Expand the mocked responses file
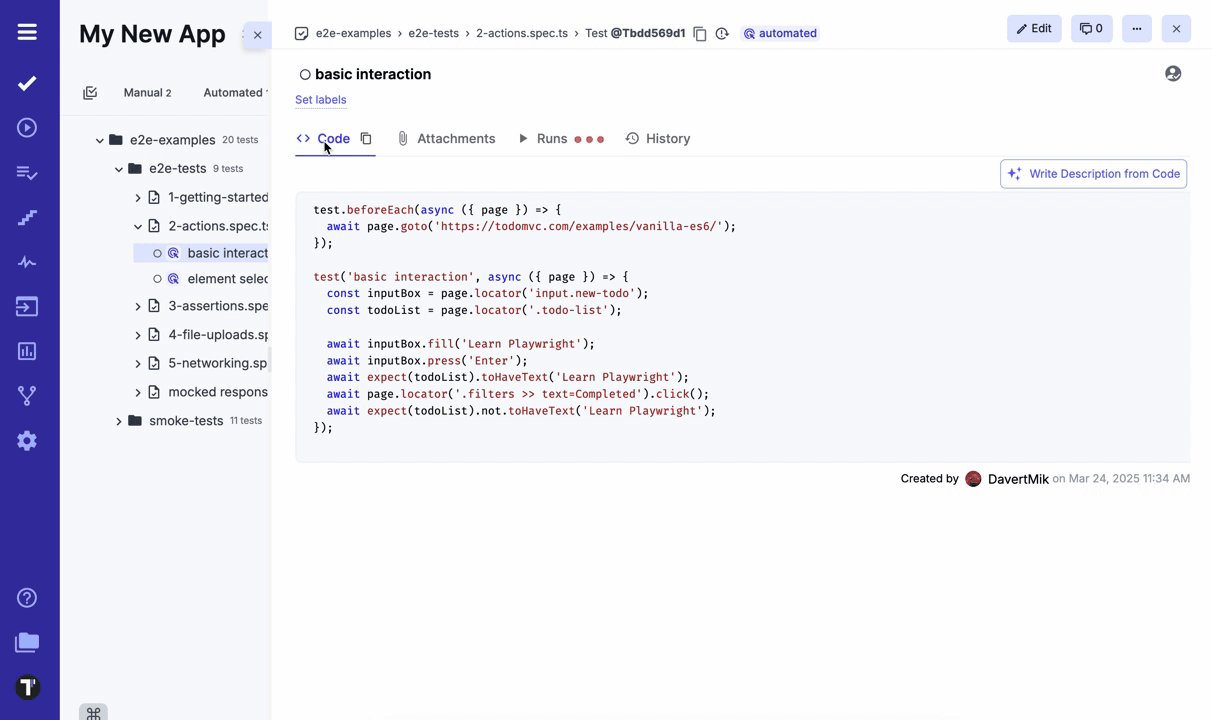 (x=138, y=393)
